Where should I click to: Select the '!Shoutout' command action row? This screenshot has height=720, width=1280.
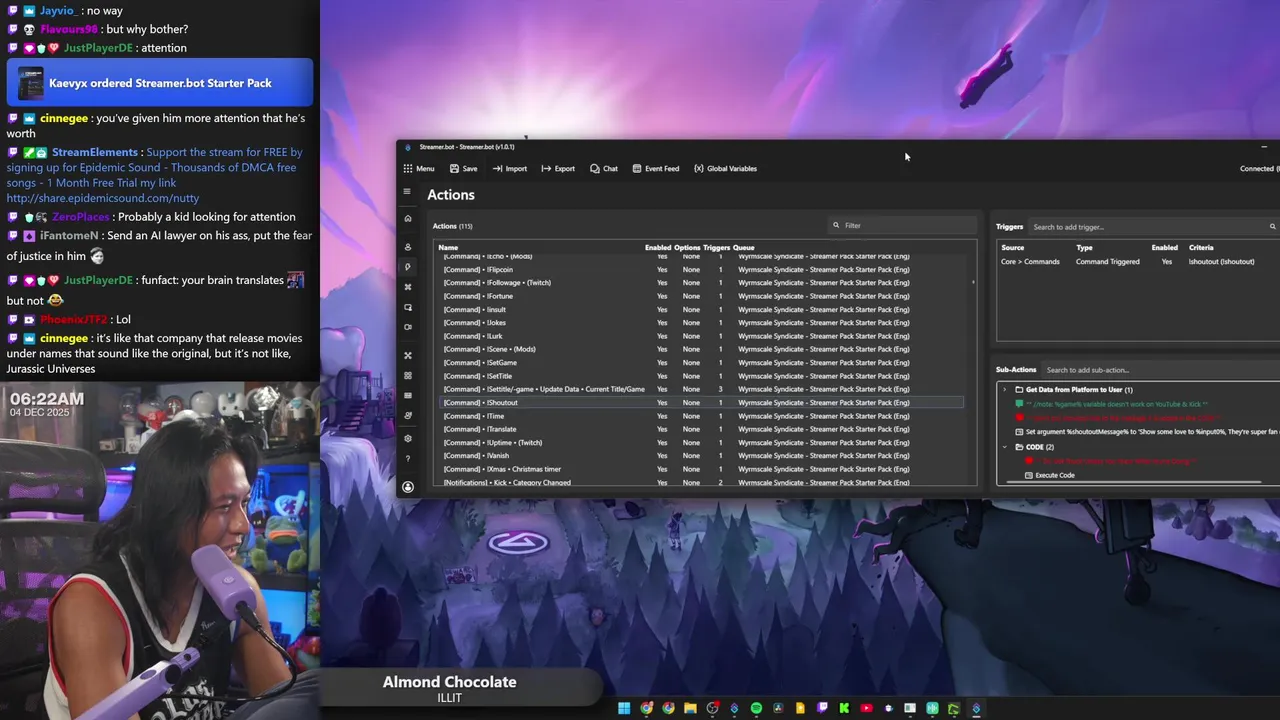pos(702,403)
